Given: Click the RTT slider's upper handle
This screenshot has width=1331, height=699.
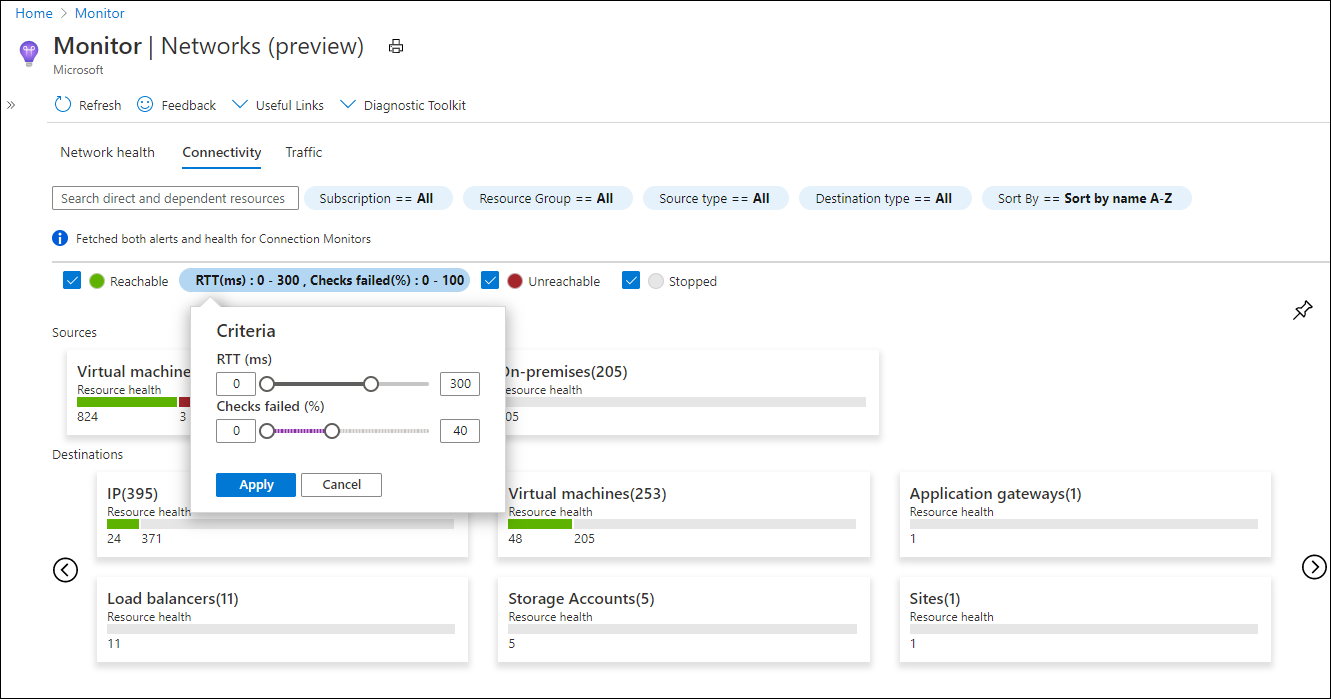Looking at the screenshot, I should click(371, 384).
